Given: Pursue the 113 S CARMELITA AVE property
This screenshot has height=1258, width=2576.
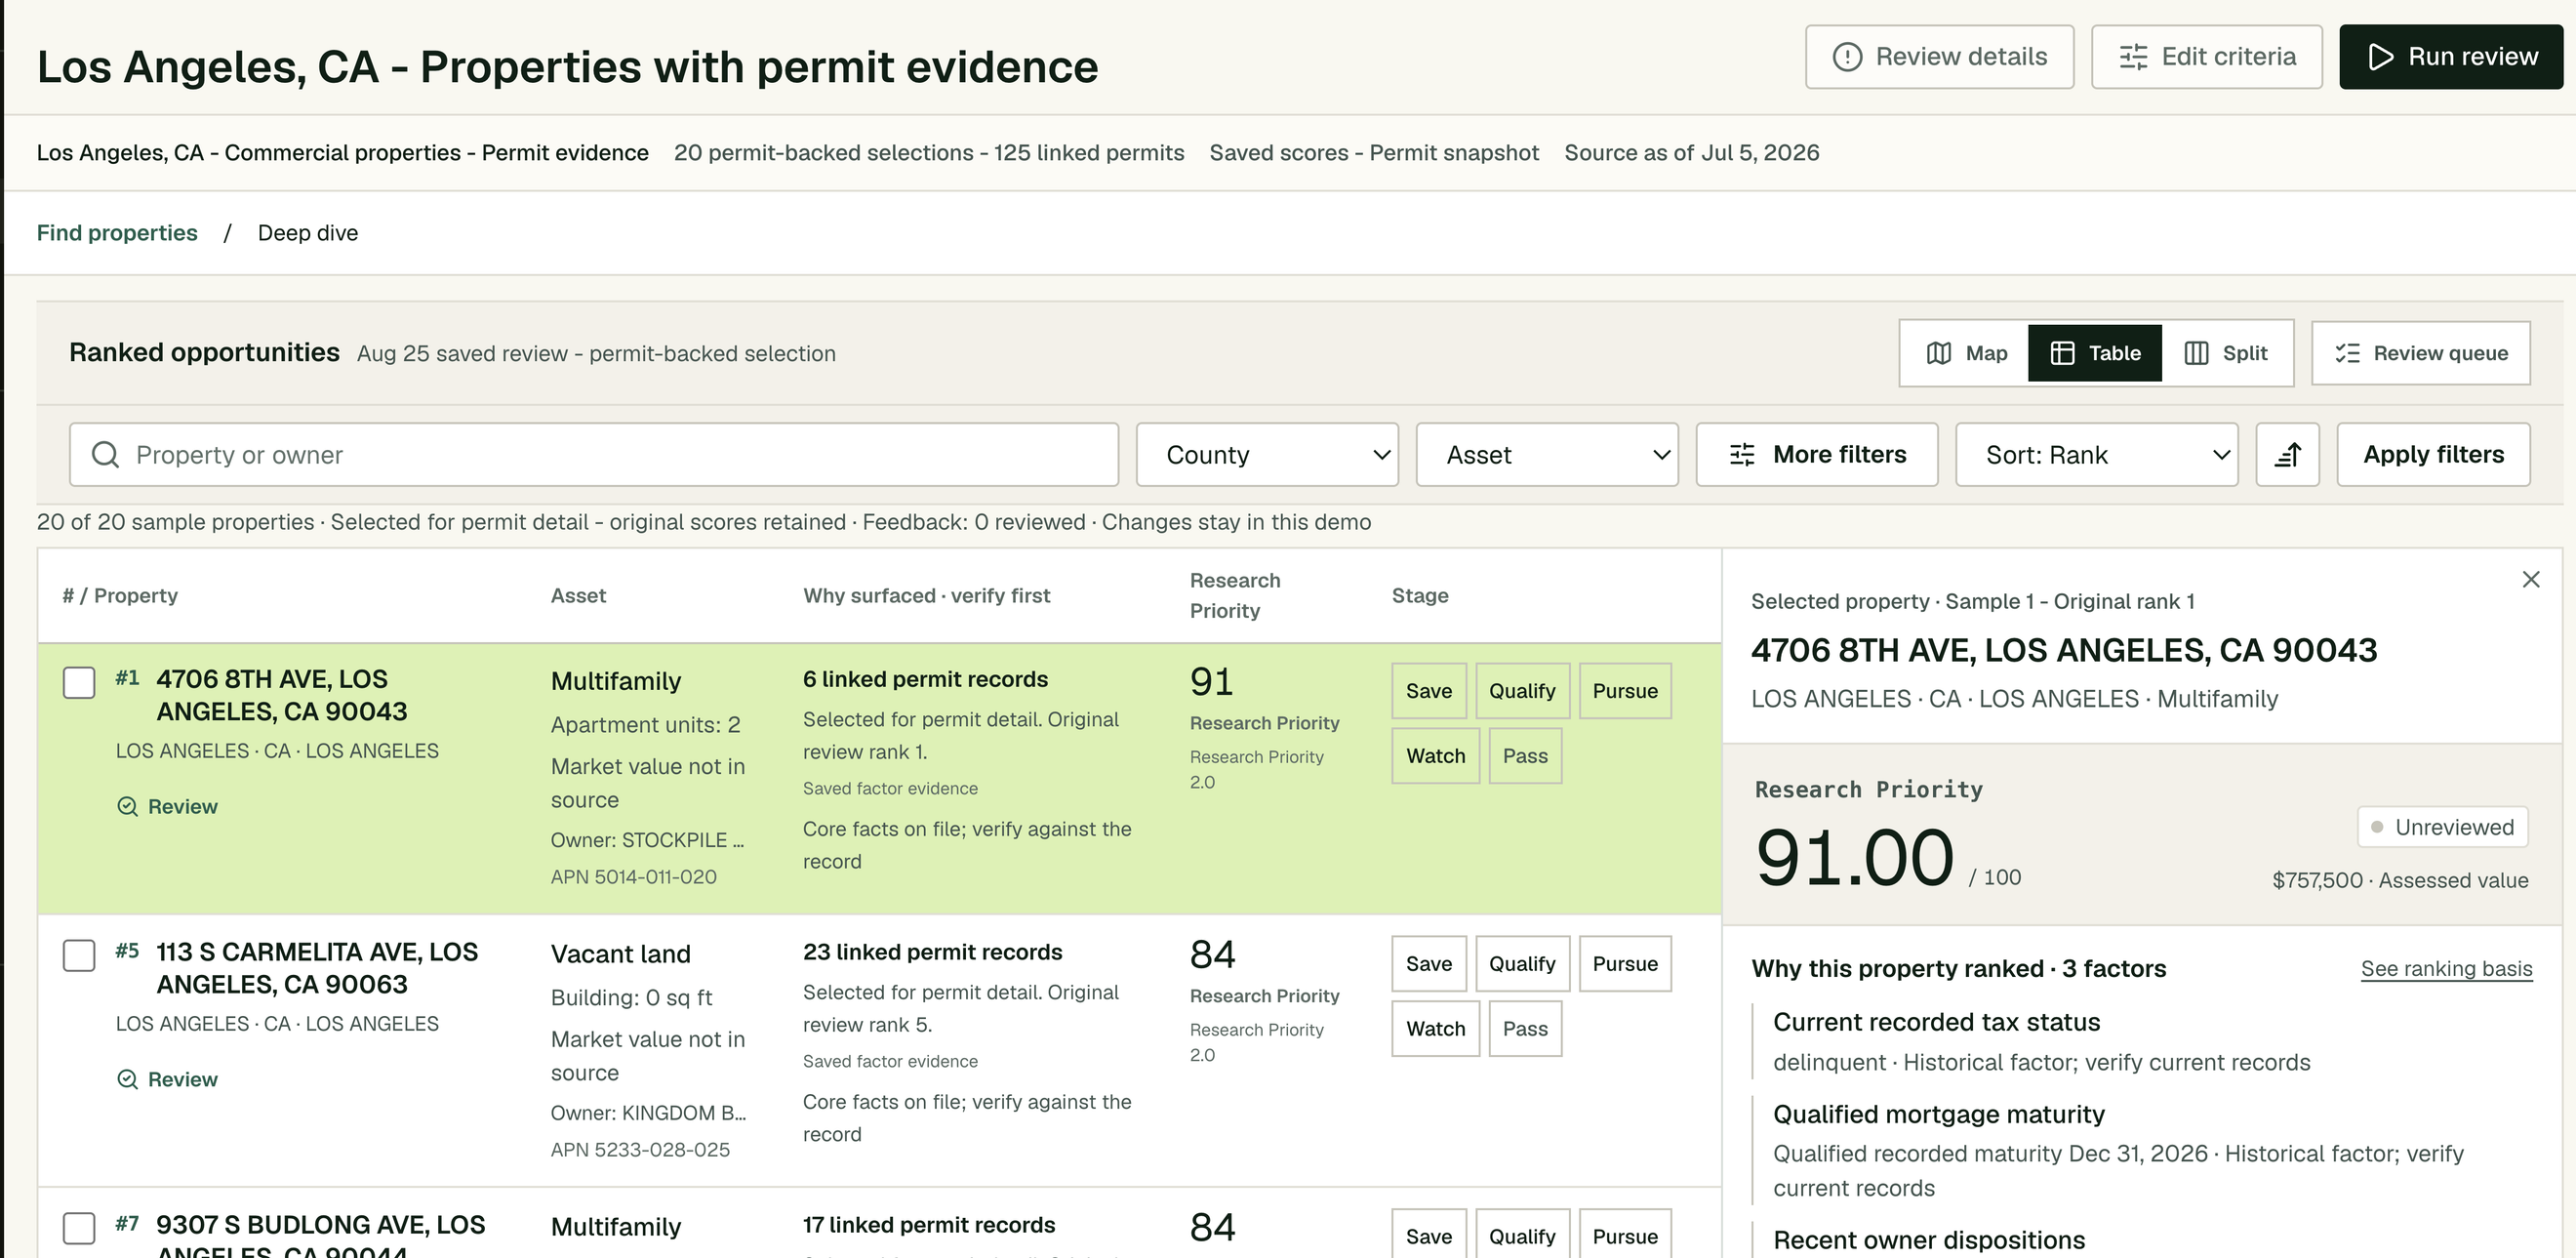Looking at the screenshot, I should 1625,964.
